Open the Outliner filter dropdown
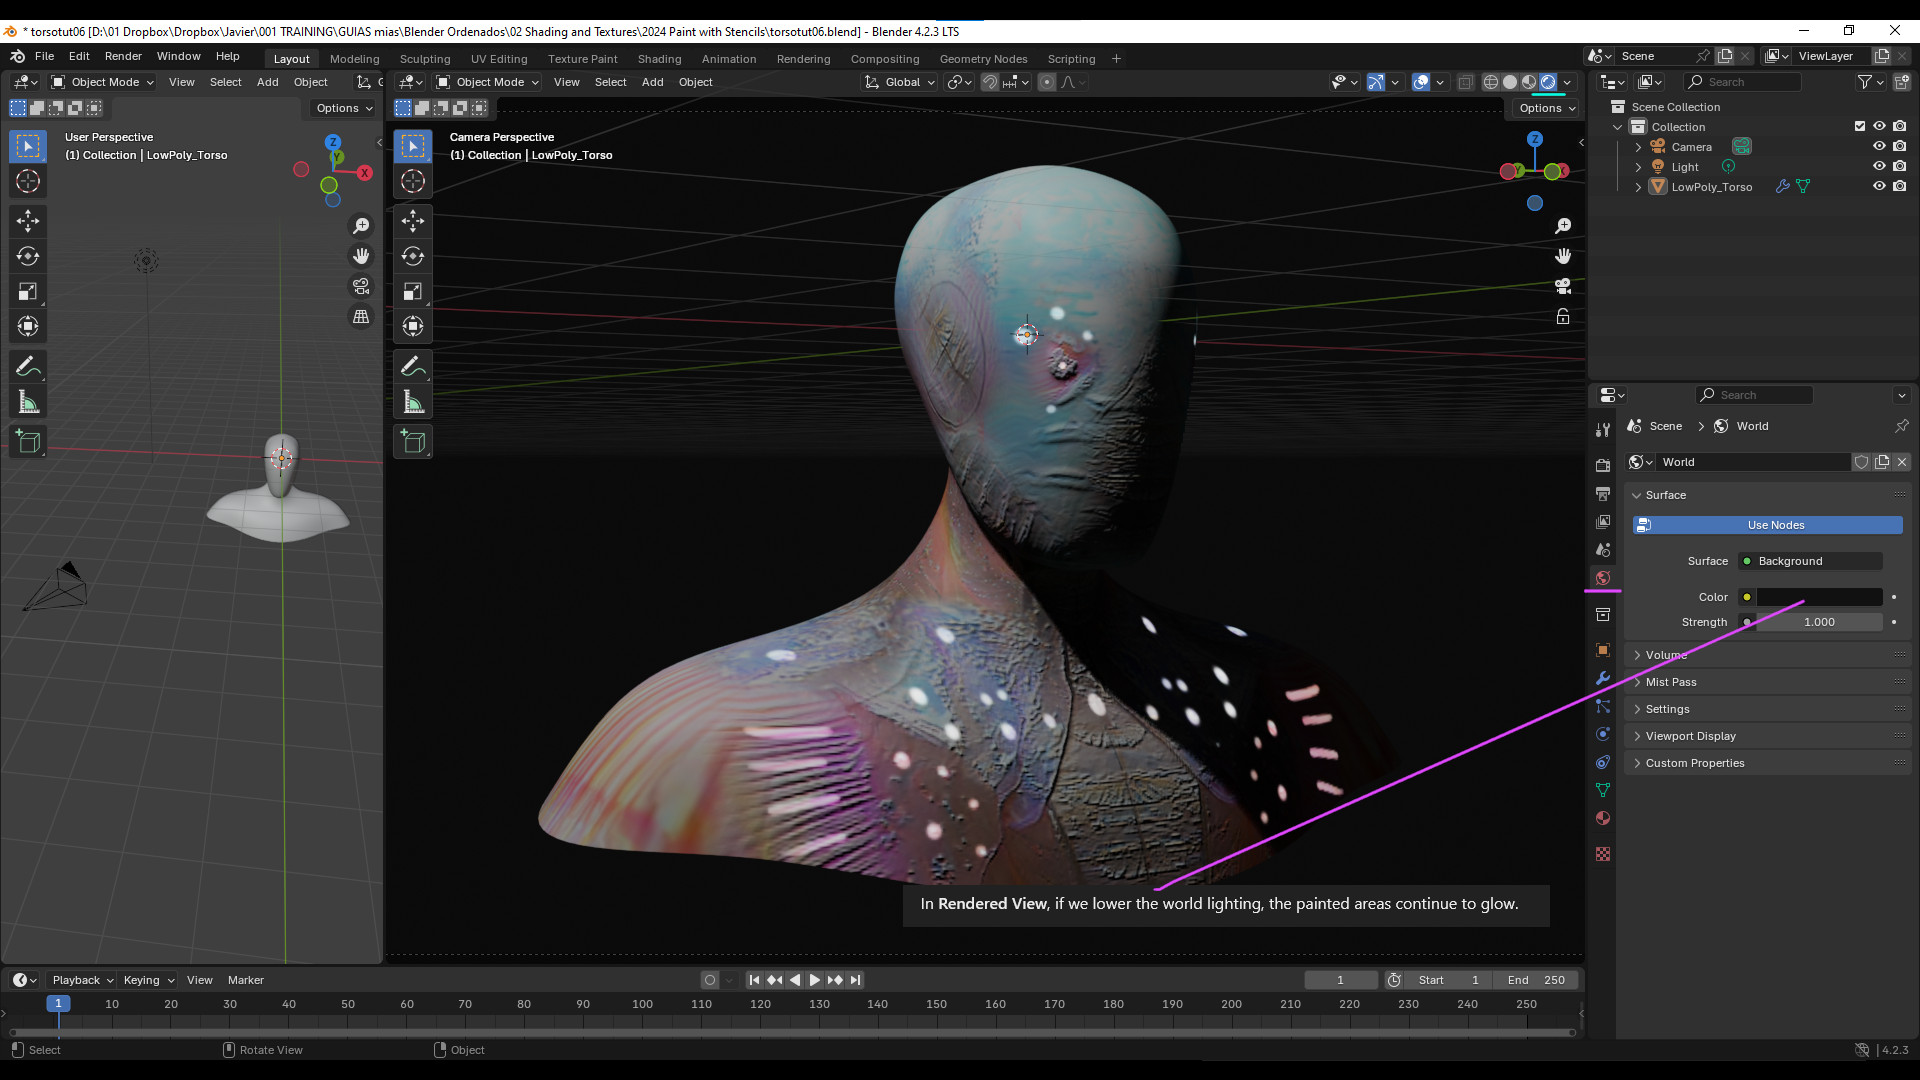This screenshot has width=1920, height=1080. coord(1869,82)
